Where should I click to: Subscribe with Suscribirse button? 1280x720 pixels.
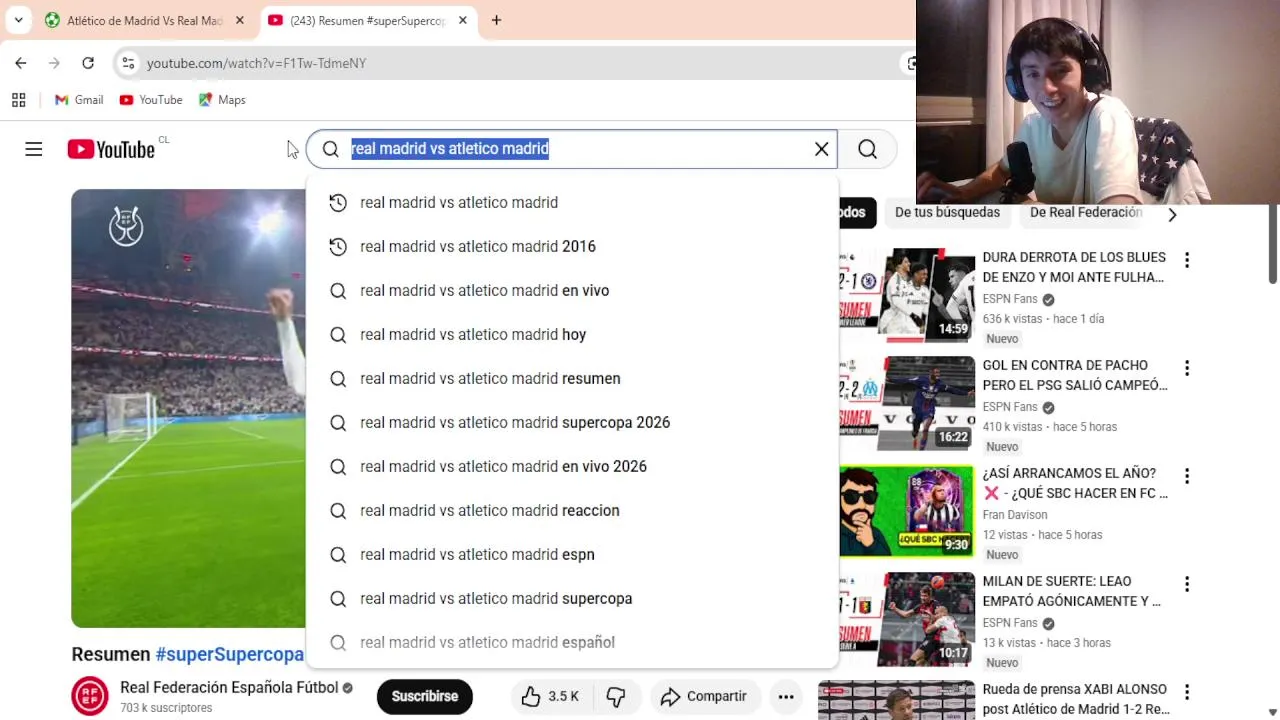[x=425, y=696]
